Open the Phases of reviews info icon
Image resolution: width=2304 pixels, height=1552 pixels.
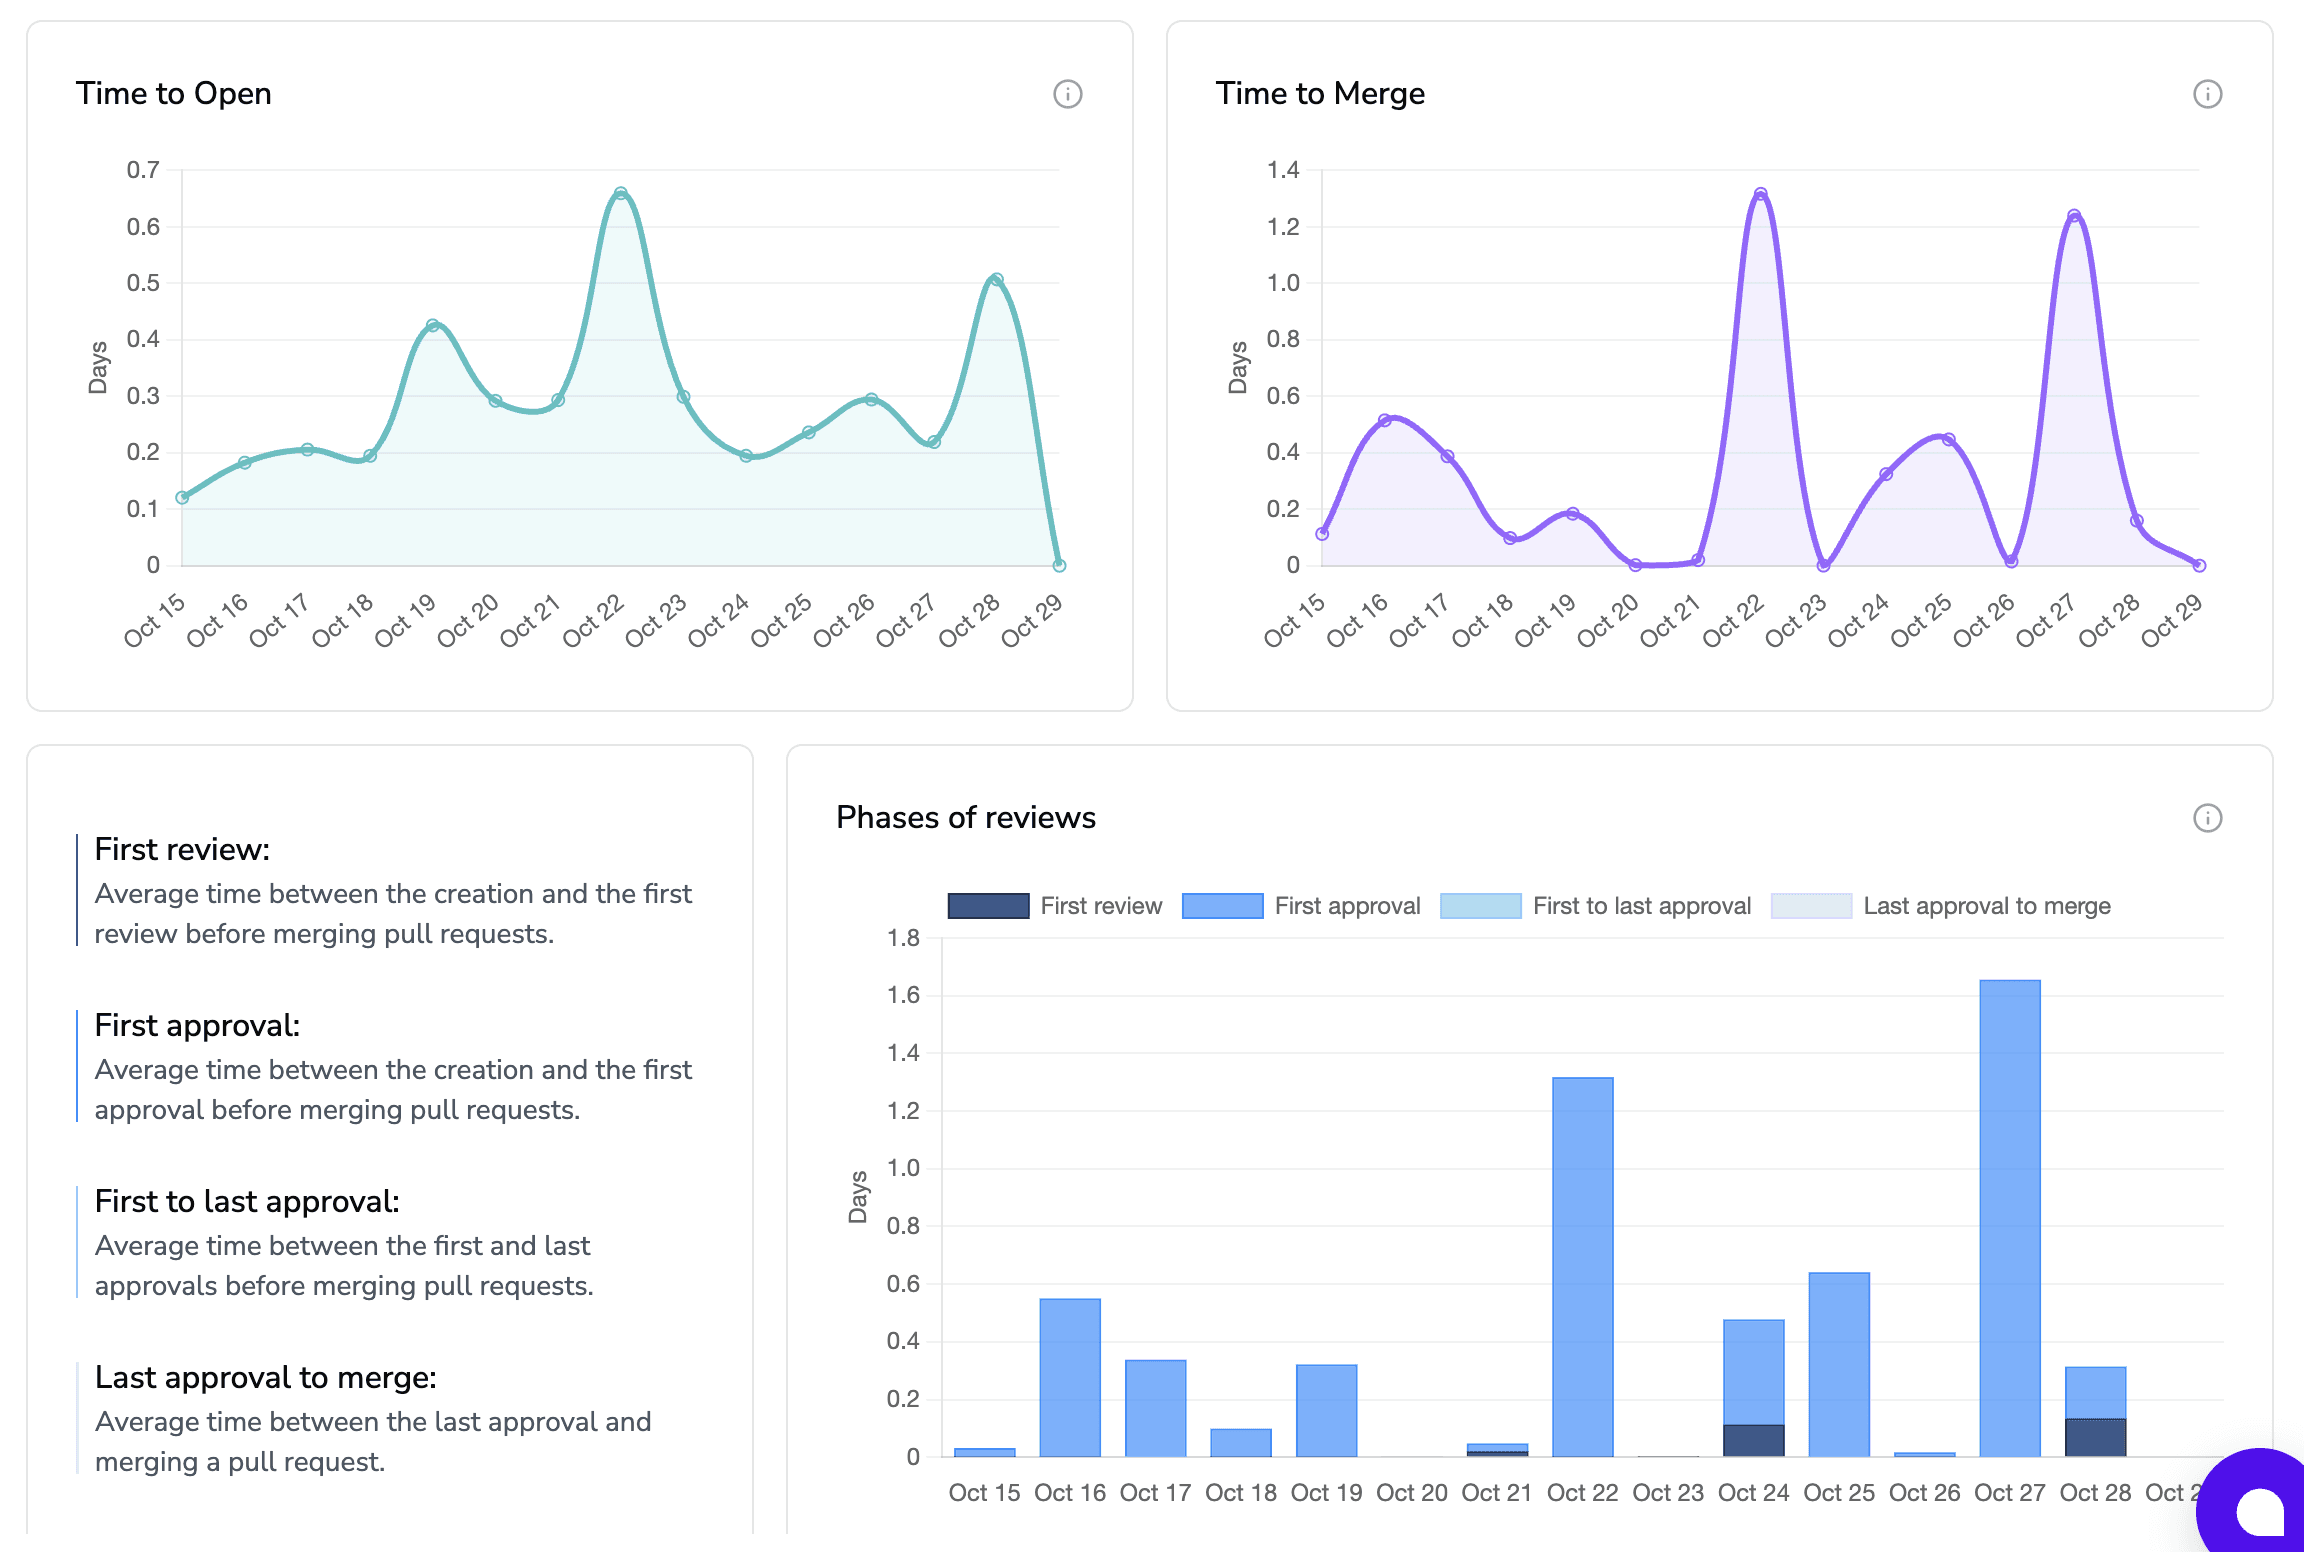coord(2208,818)
